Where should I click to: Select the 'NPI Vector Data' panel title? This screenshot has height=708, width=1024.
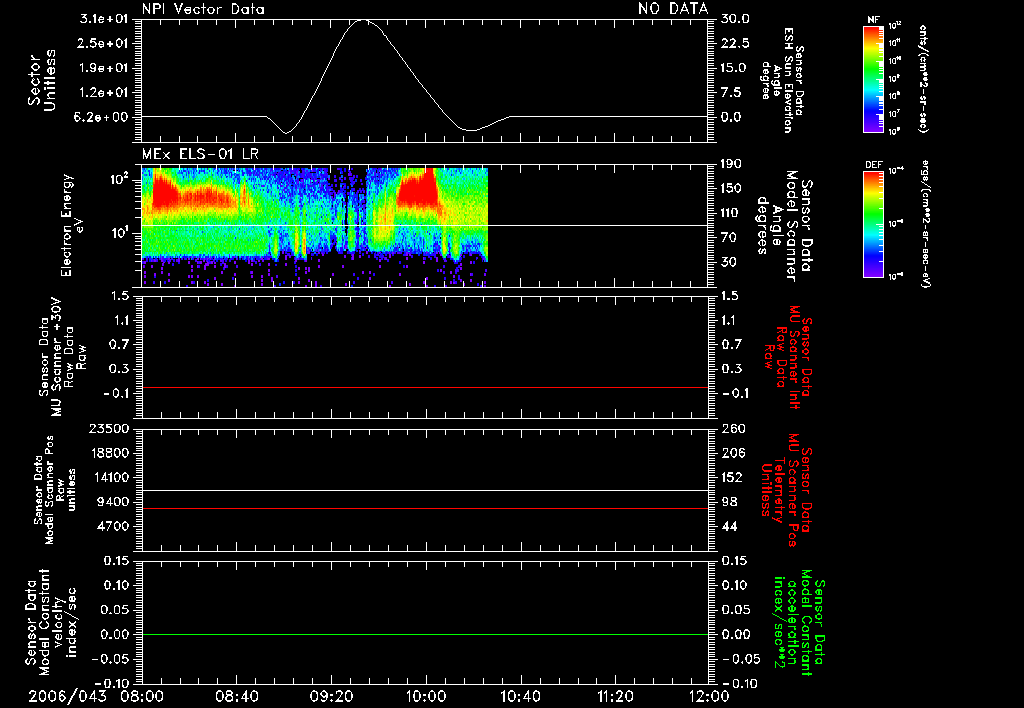[x=203, y=9]
